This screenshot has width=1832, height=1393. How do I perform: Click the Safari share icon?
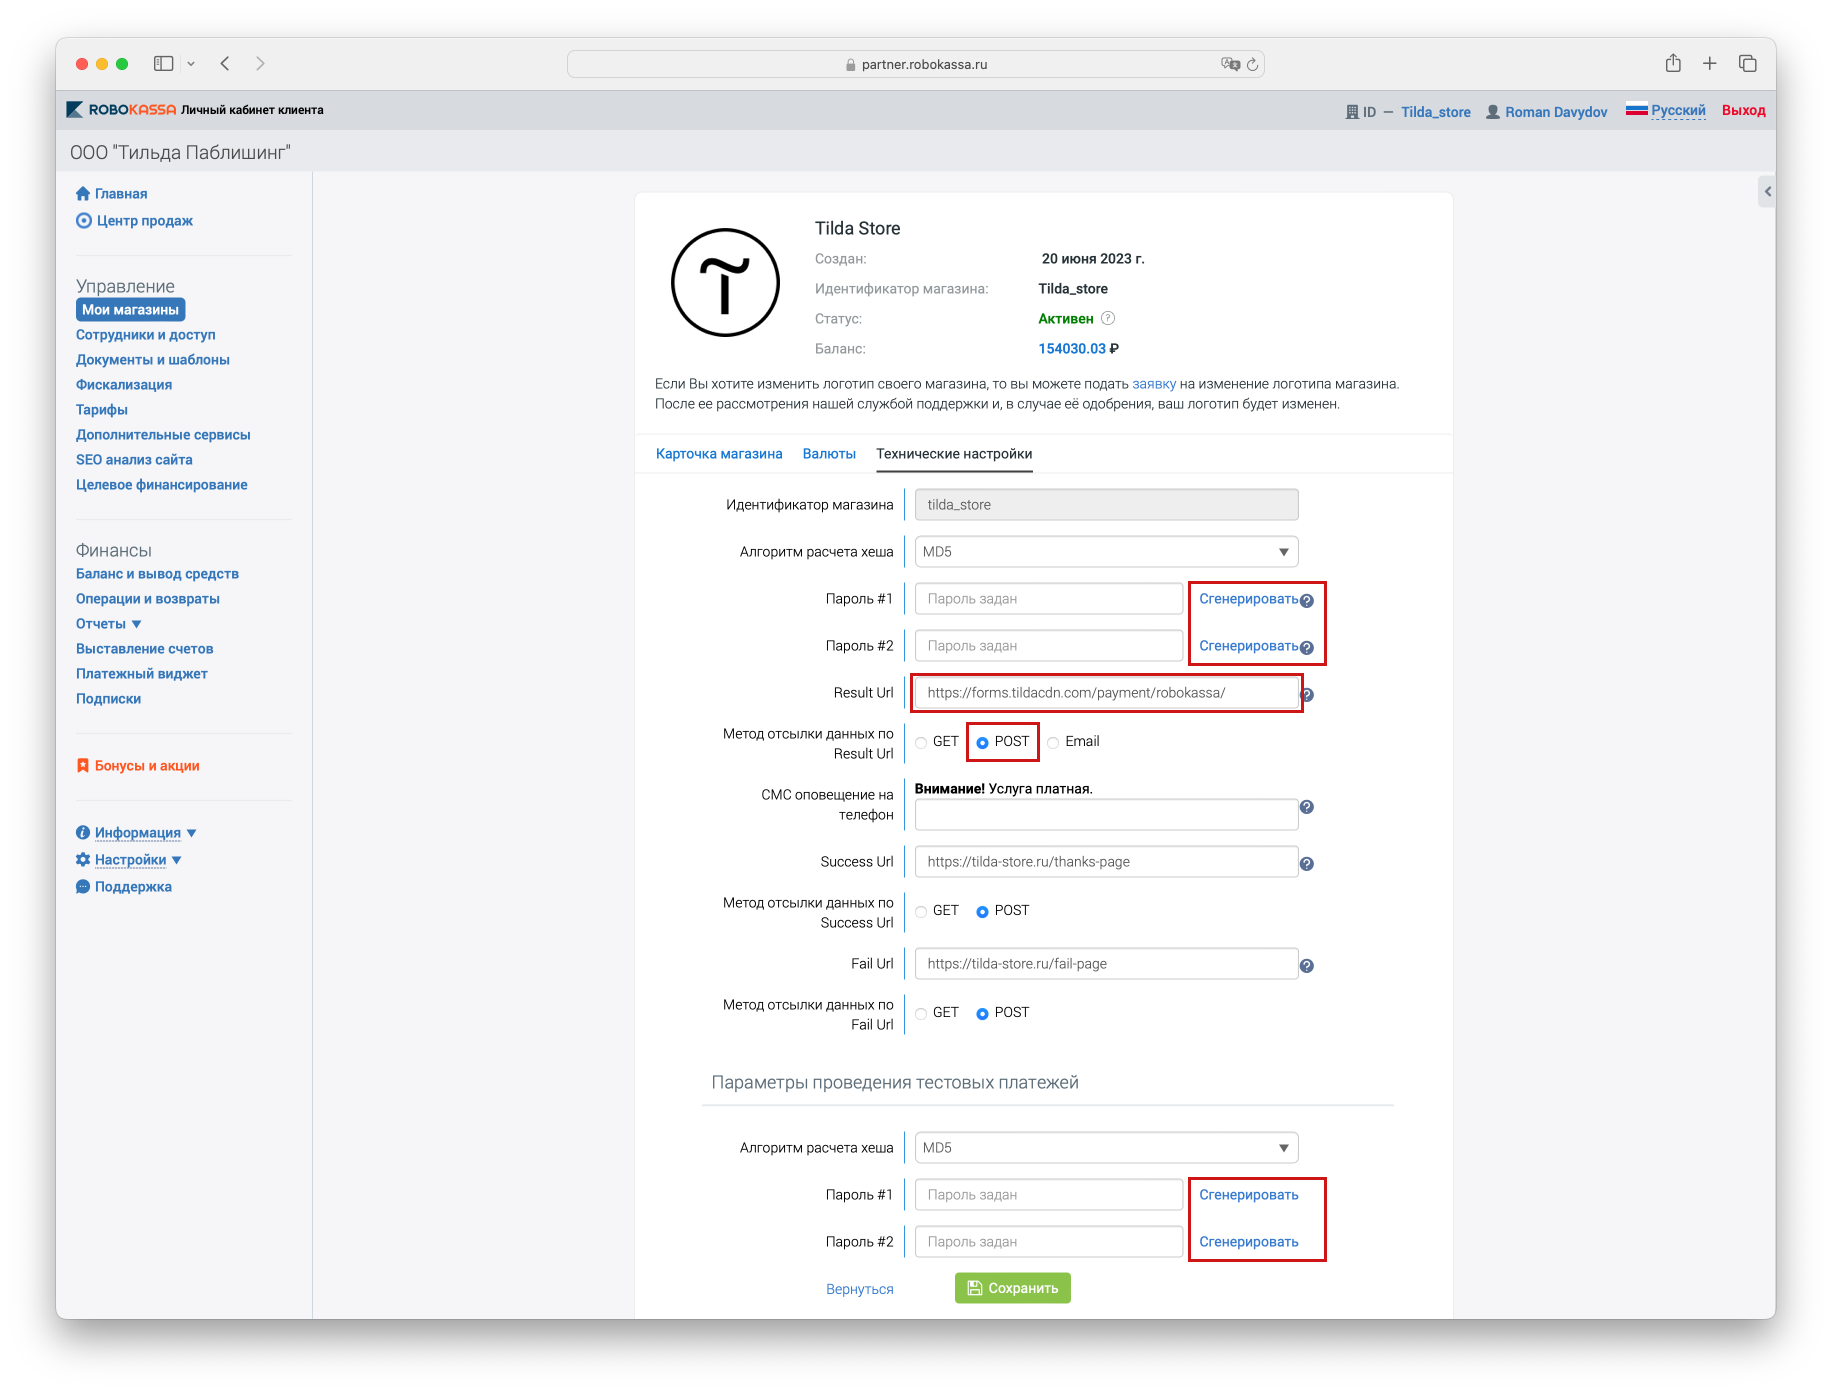coord(1673,63)
